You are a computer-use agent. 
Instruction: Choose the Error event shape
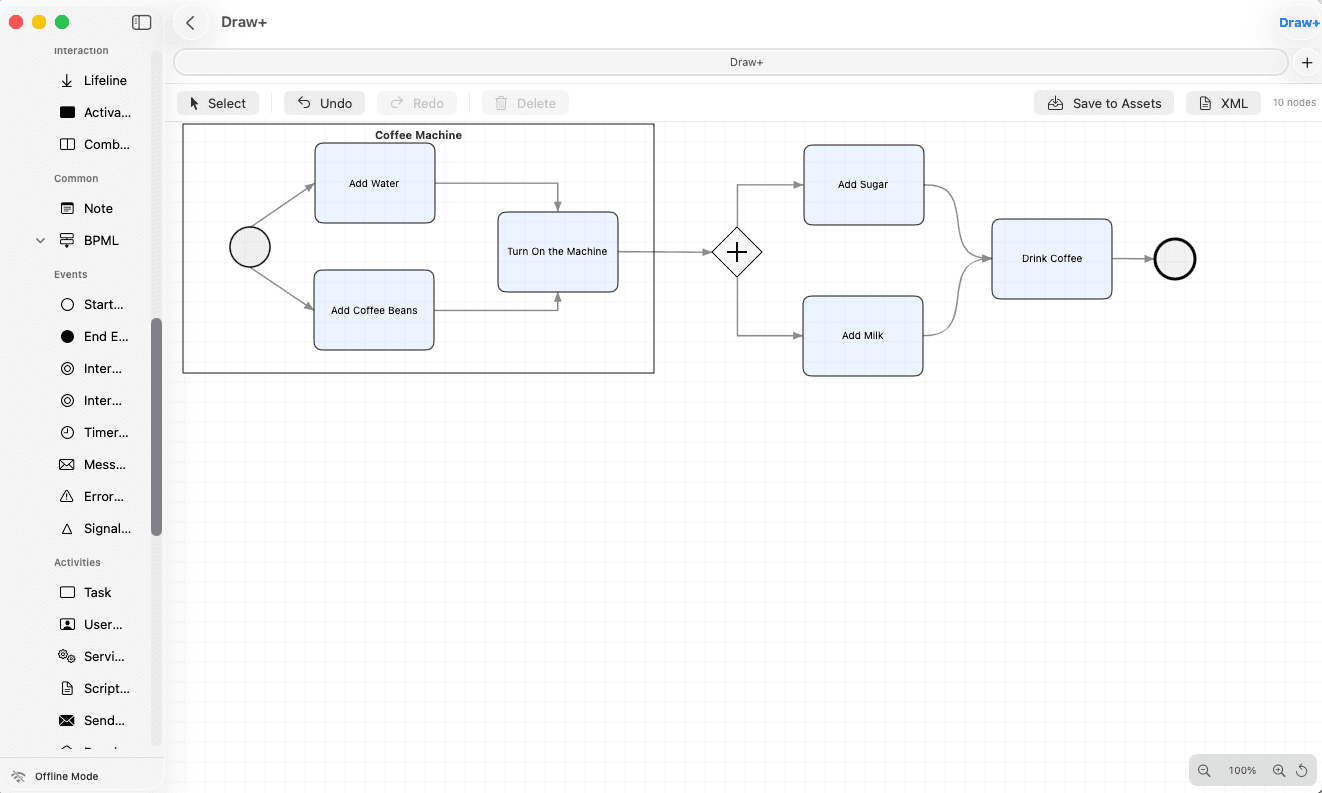92,496
